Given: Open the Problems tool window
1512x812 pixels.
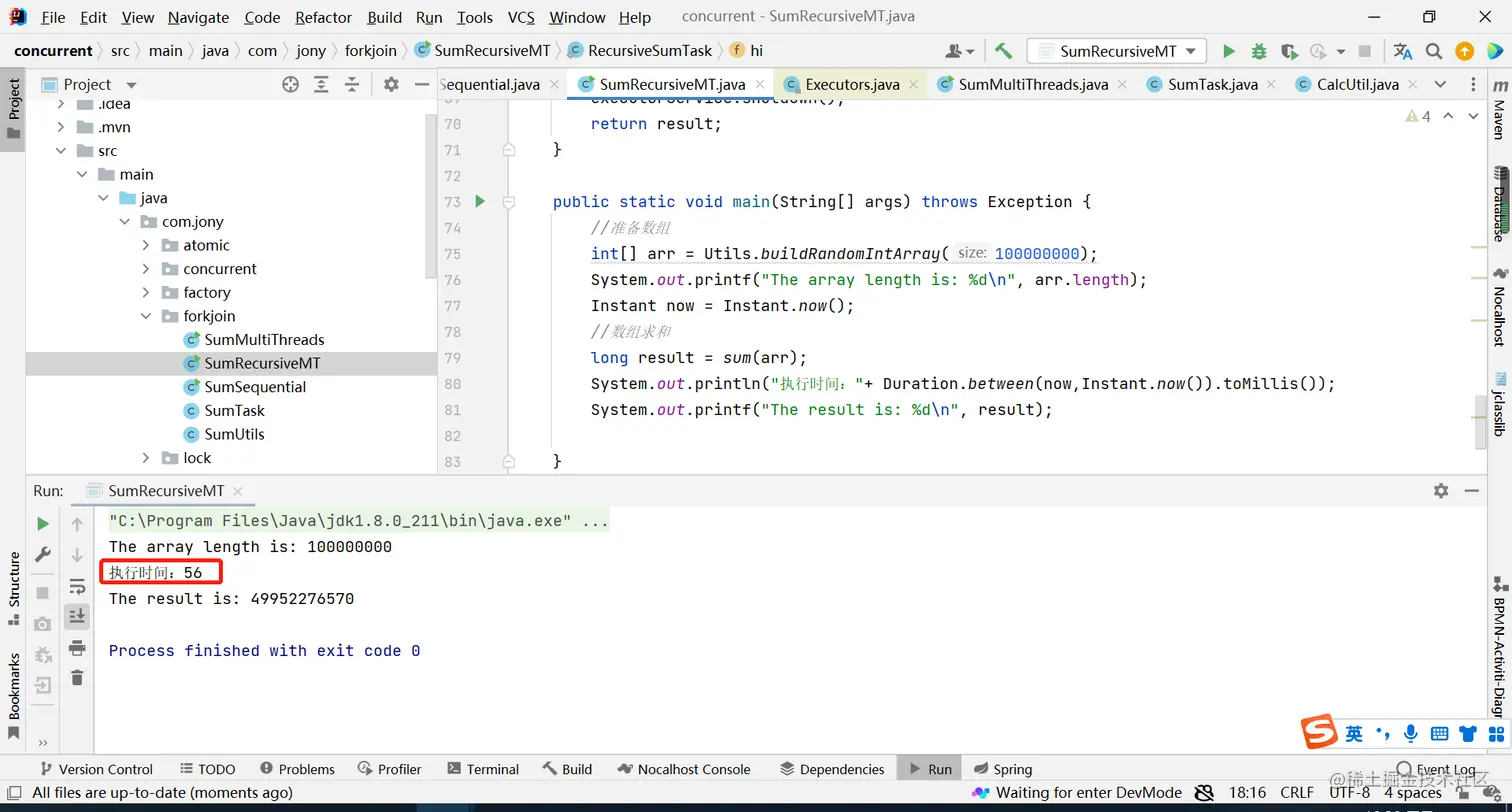Looking at the screenshot, I should pyautogui.click(x=297, y=769).
